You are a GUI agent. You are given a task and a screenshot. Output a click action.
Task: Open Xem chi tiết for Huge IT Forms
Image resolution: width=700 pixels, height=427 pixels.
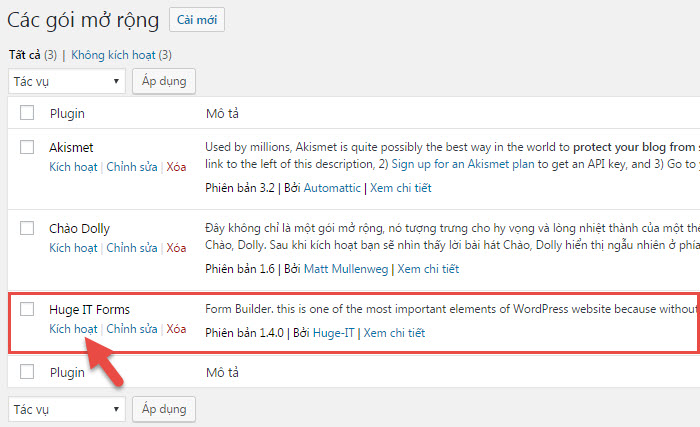(x=394, y=333)
